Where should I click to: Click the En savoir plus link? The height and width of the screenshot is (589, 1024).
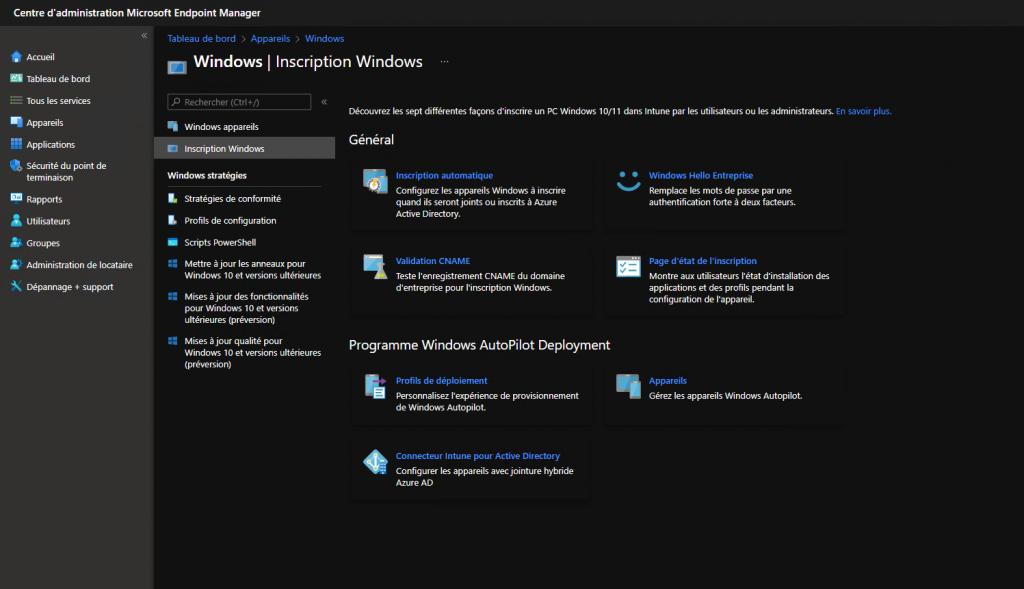pyautogui.click(x=863, y=111)
